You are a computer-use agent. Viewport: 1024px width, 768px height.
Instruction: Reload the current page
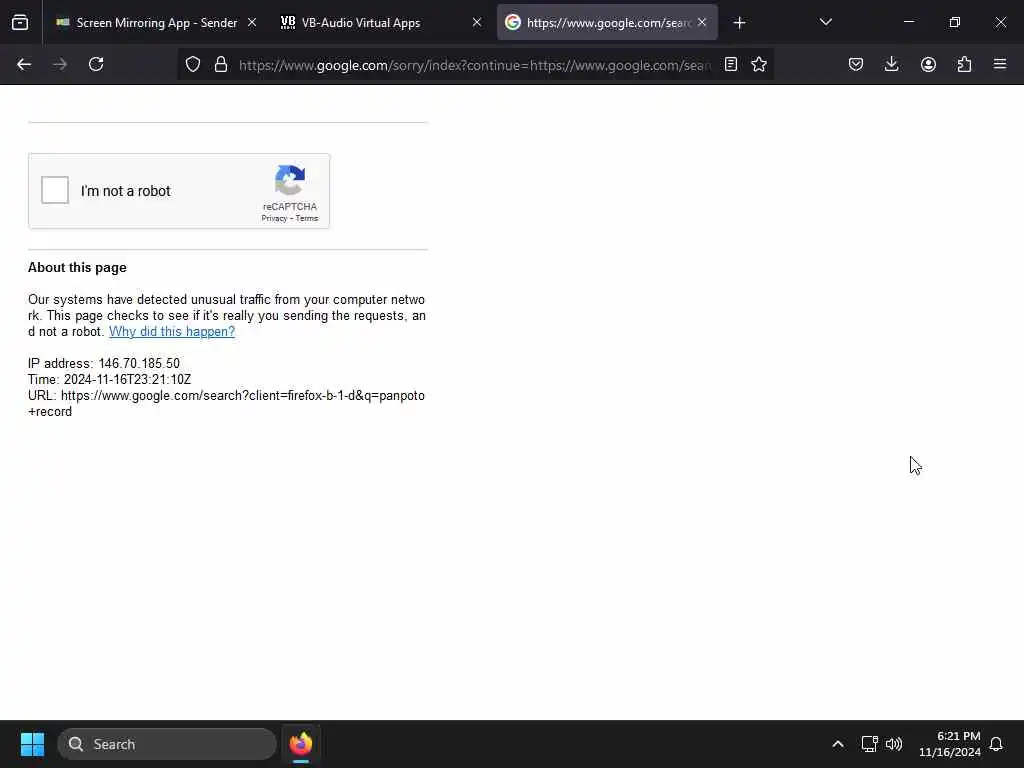click(x=96, y=64)
